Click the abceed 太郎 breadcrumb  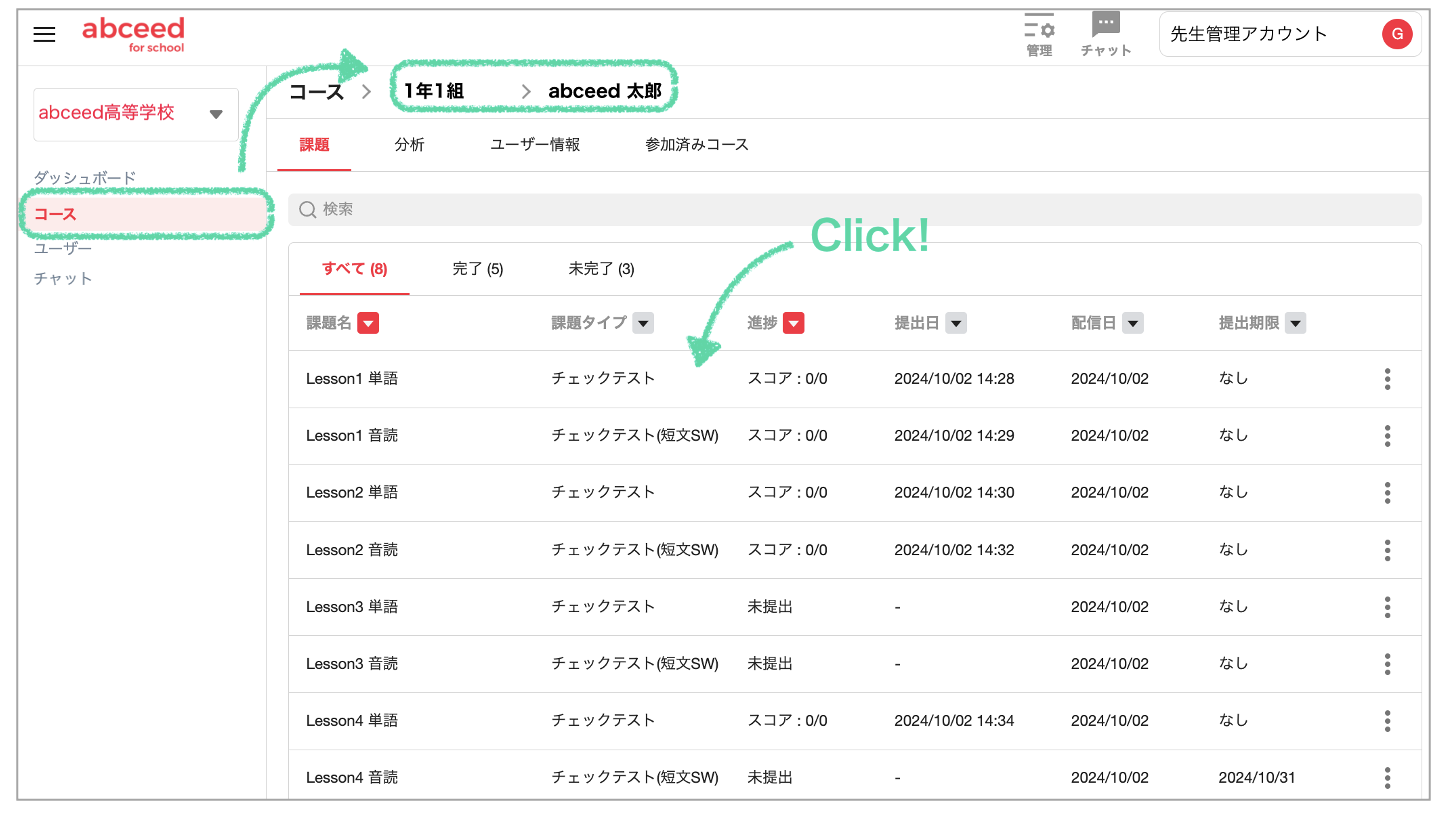605,91
